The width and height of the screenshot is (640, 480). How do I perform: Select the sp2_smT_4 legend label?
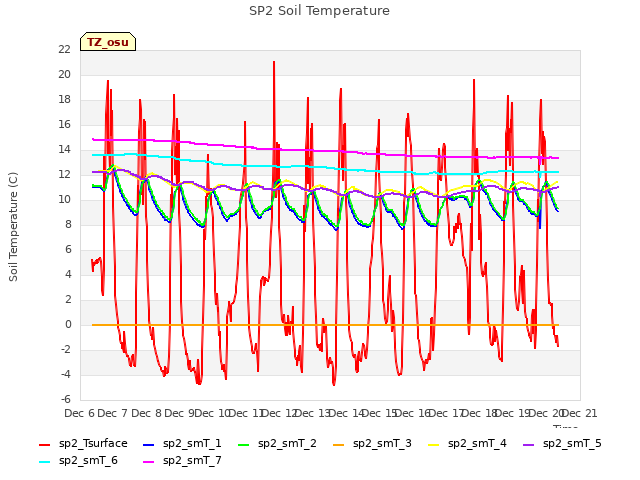click(477, 443)
